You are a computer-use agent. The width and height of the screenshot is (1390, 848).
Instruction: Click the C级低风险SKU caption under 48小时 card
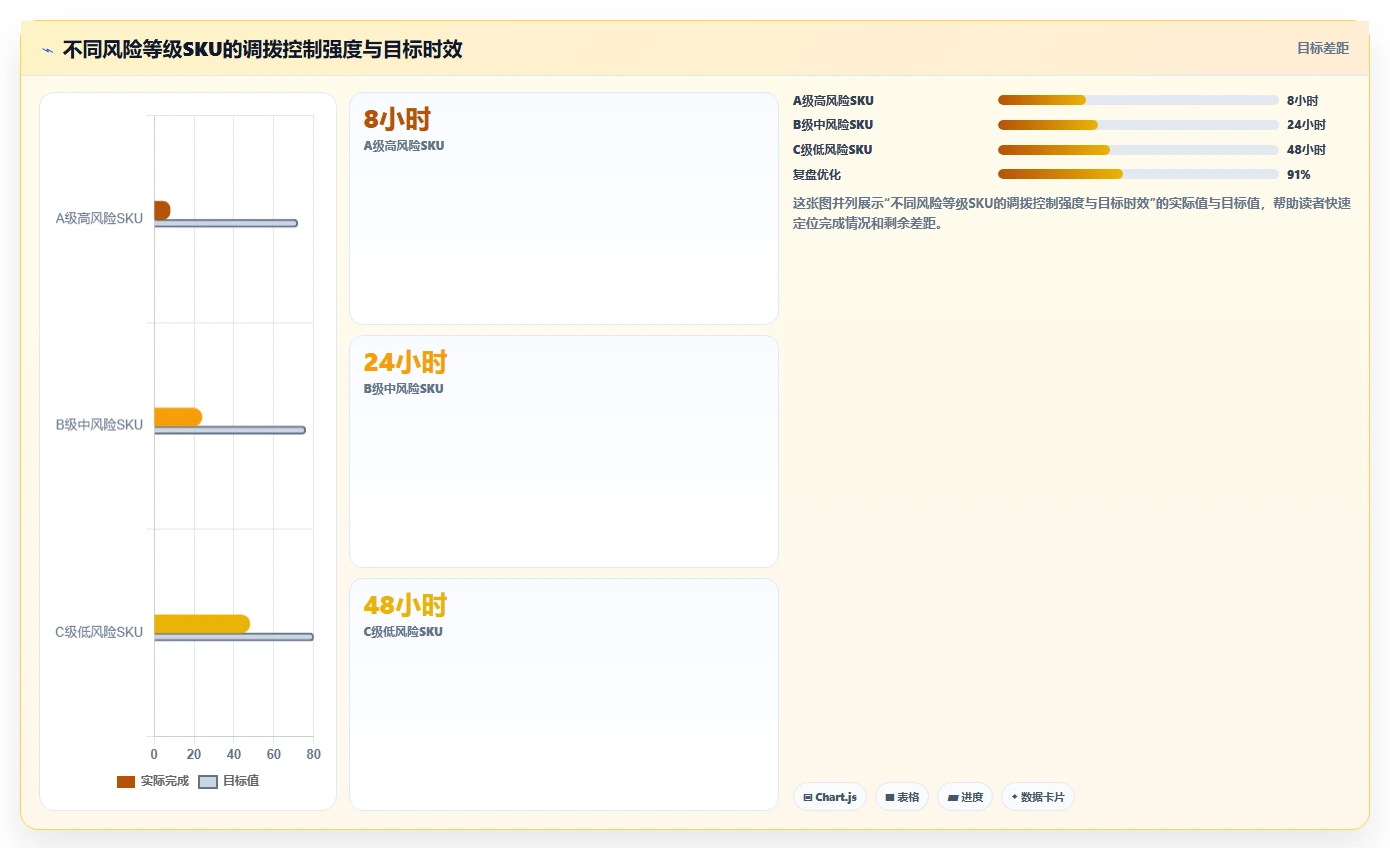click(403, 632)
